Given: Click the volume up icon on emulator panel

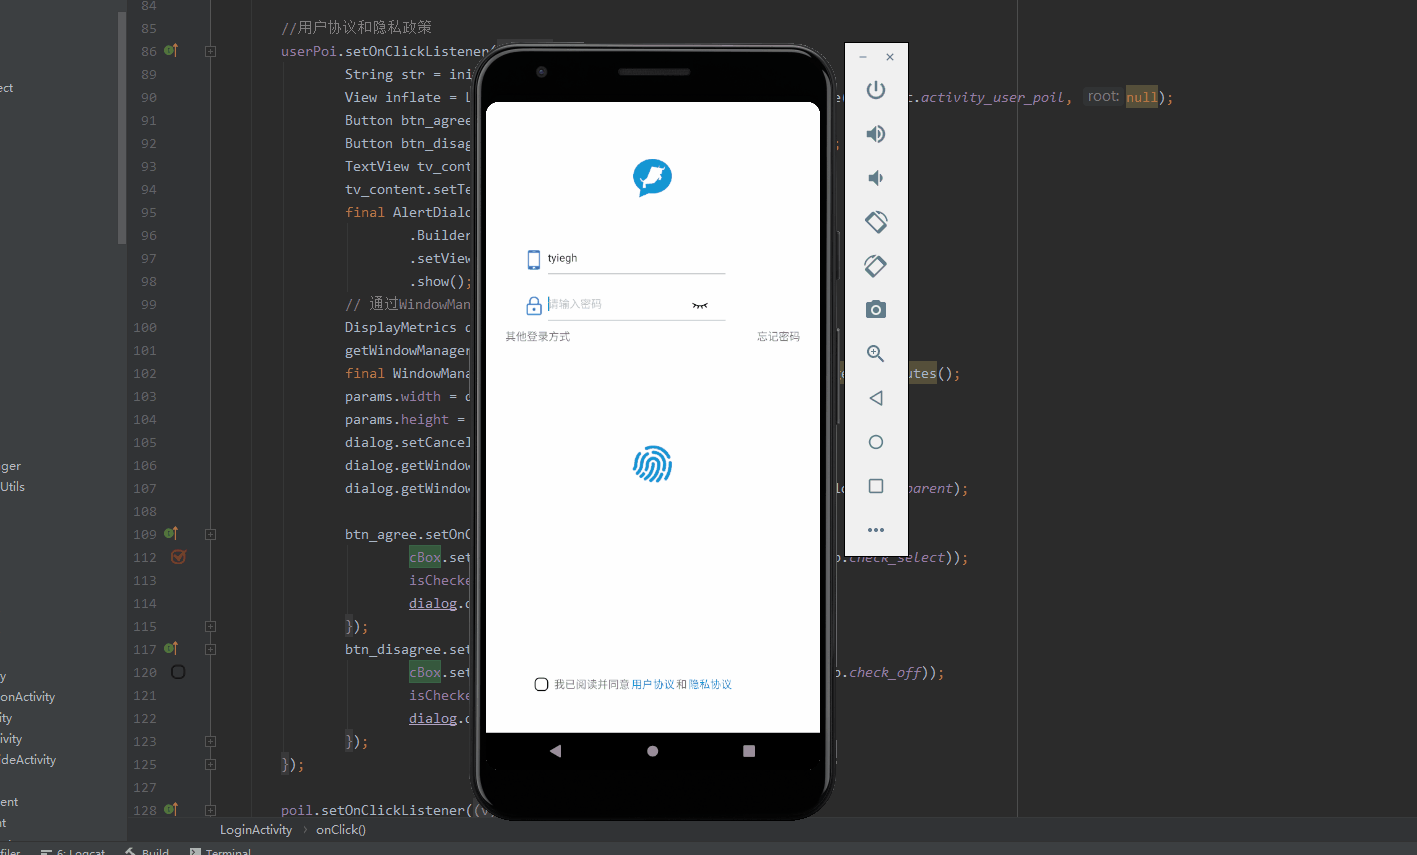Looking at the screenshot, I should [876, 133].
